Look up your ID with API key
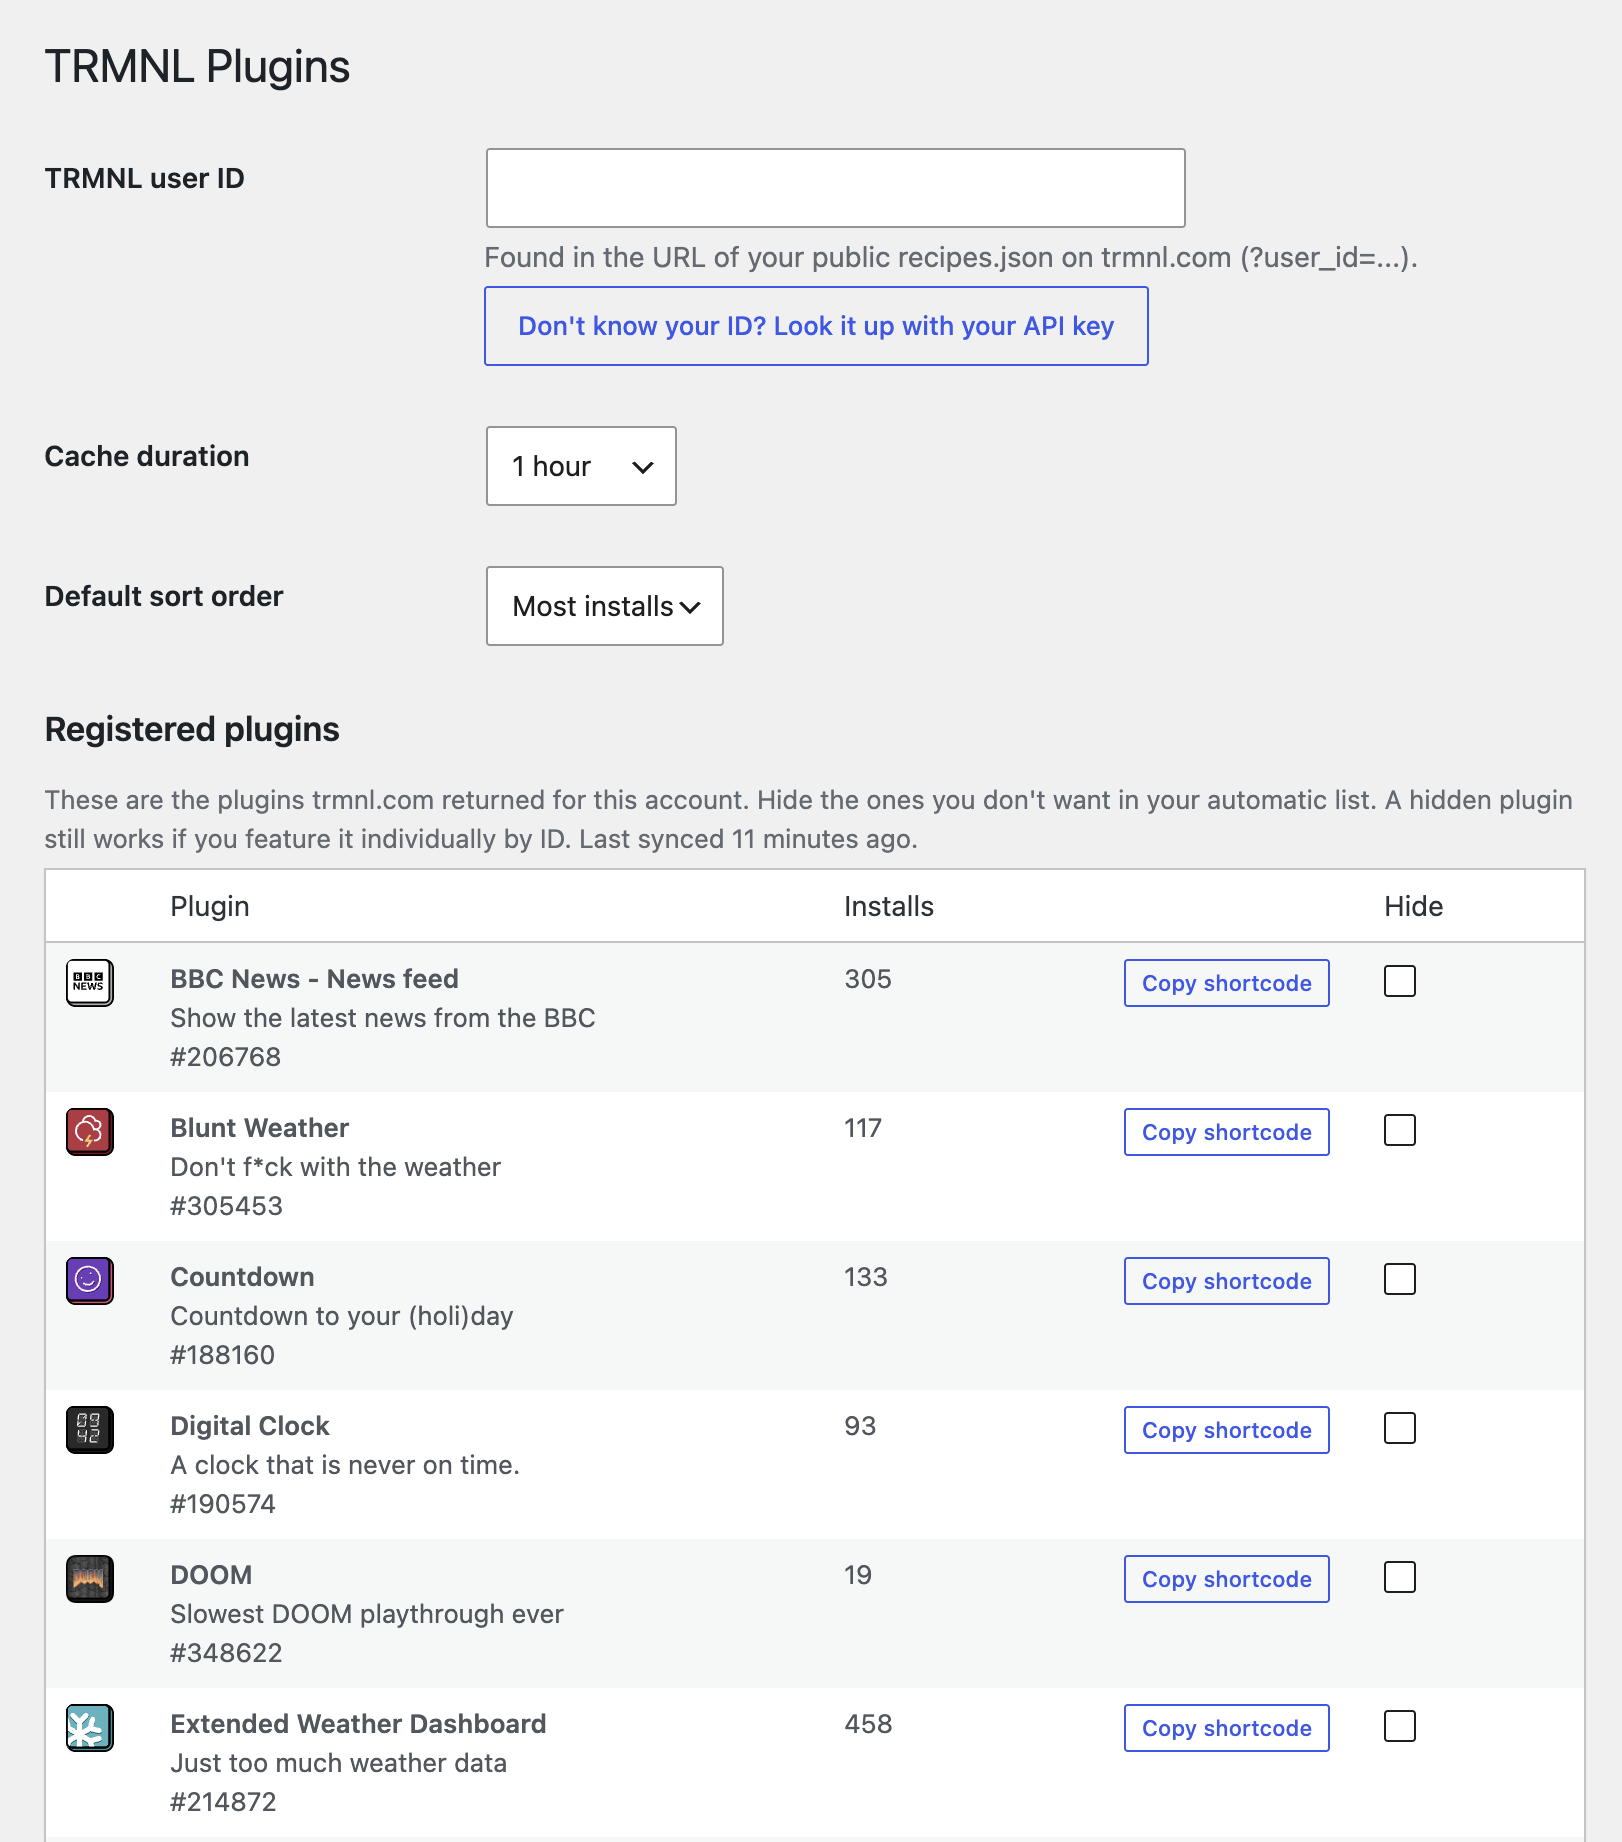1622x1842 pixels. (x=816, y=326)
